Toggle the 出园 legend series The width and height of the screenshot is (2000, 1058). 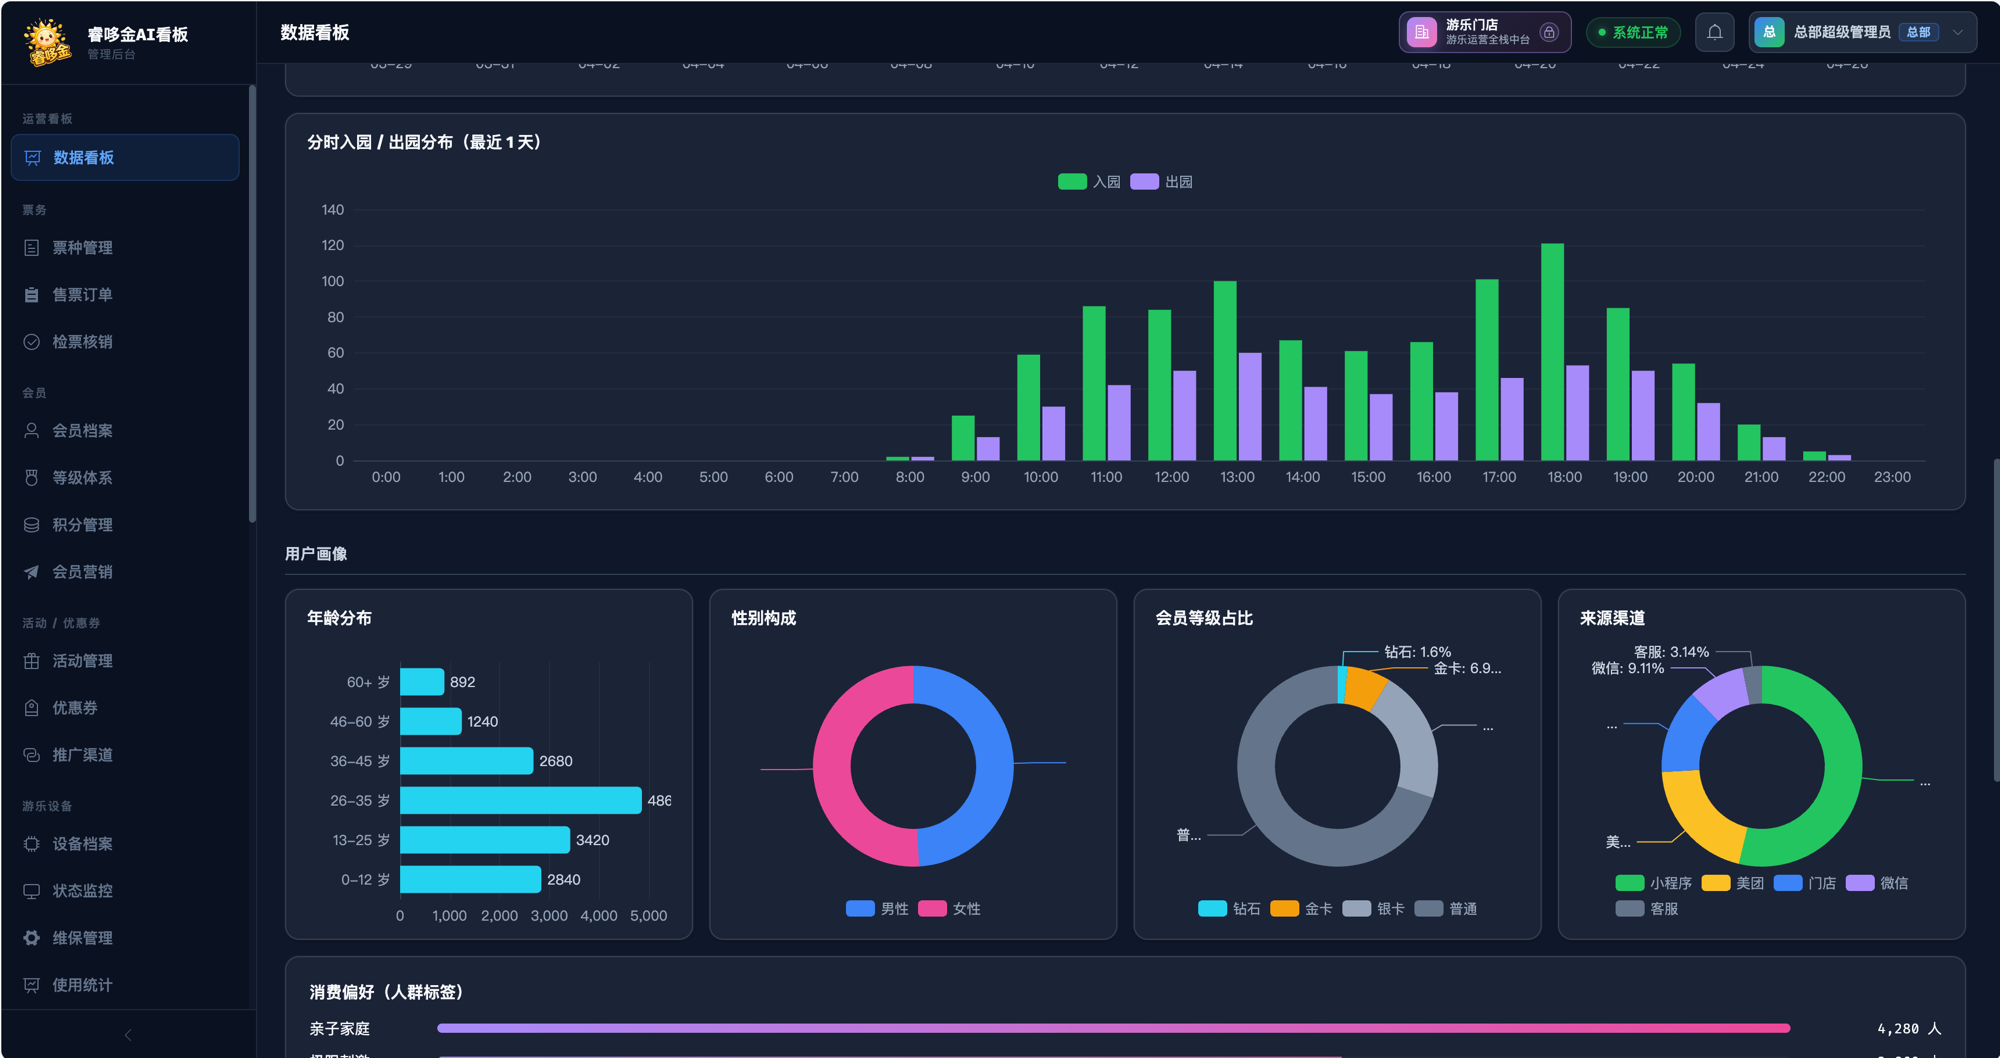coord(1161,182)
